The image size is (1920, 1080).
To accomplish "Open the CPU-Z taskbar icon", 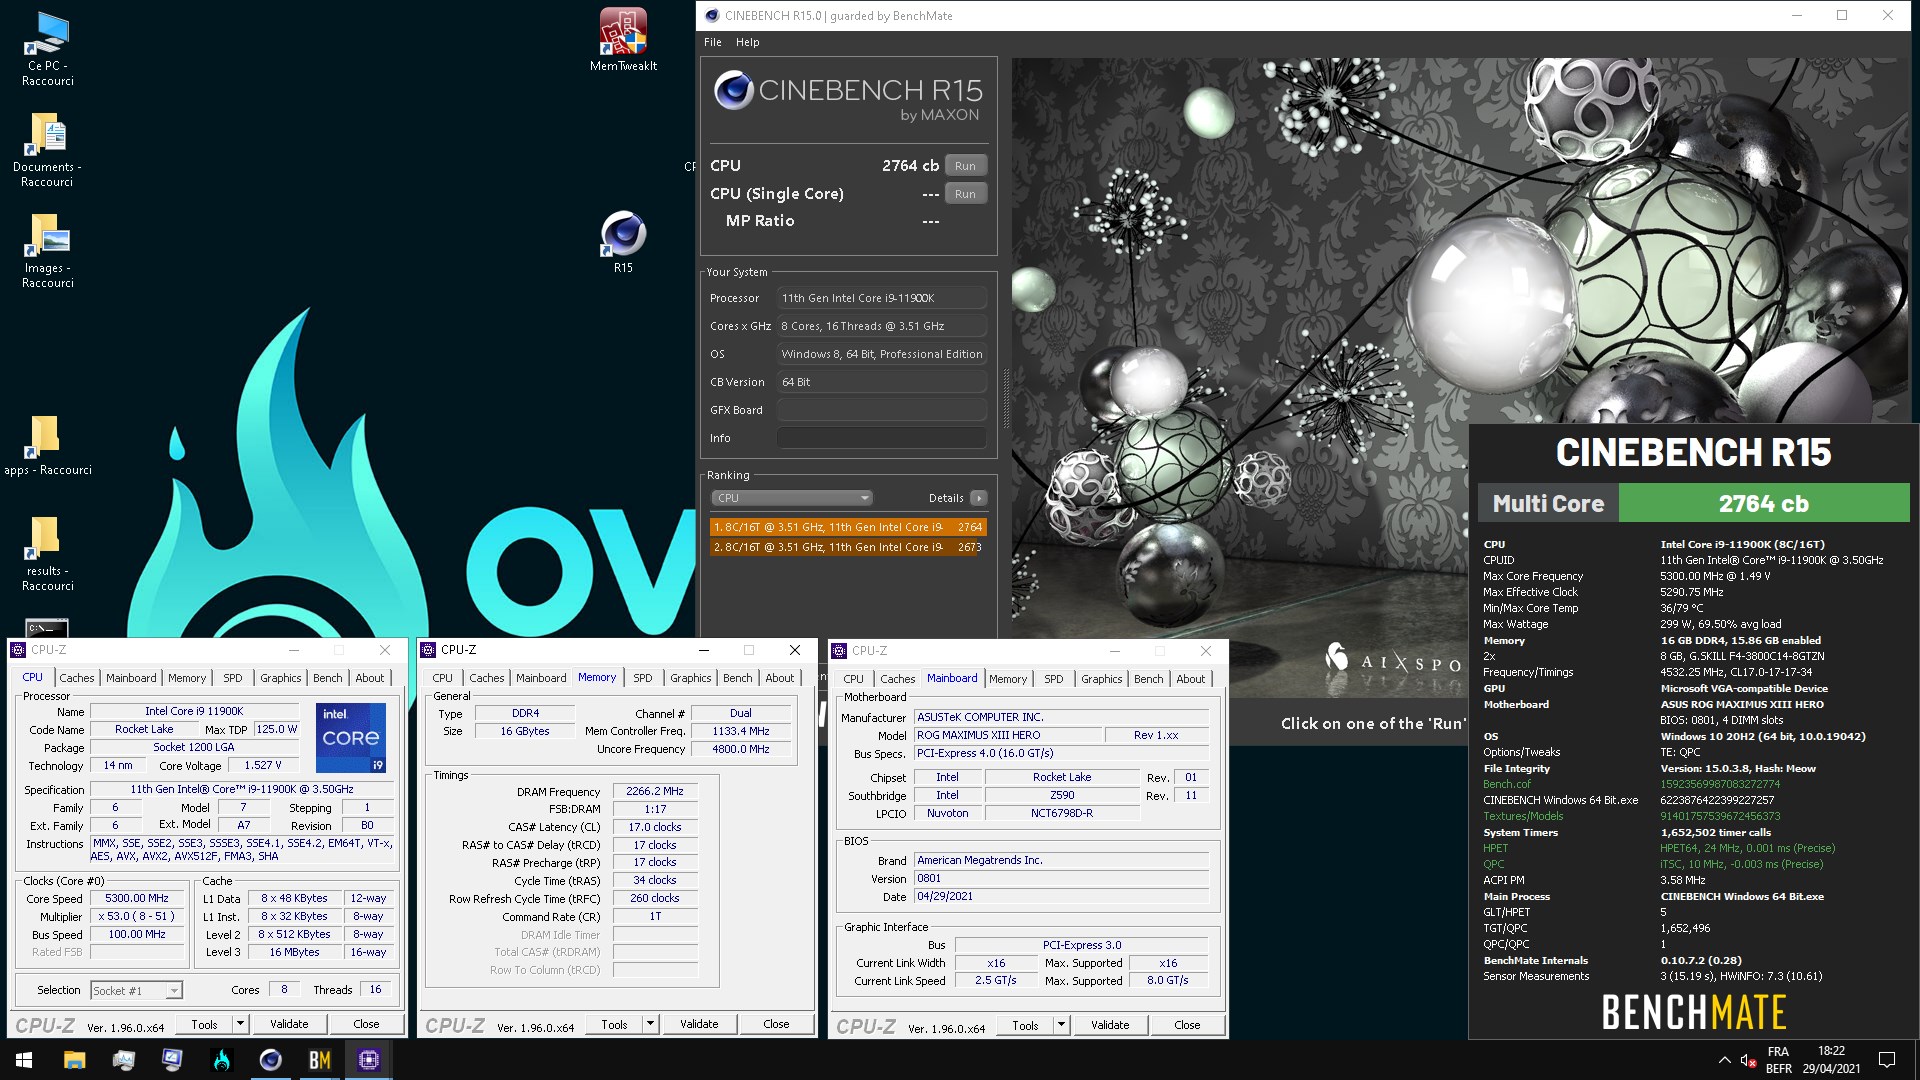I will click(368, 1060).
